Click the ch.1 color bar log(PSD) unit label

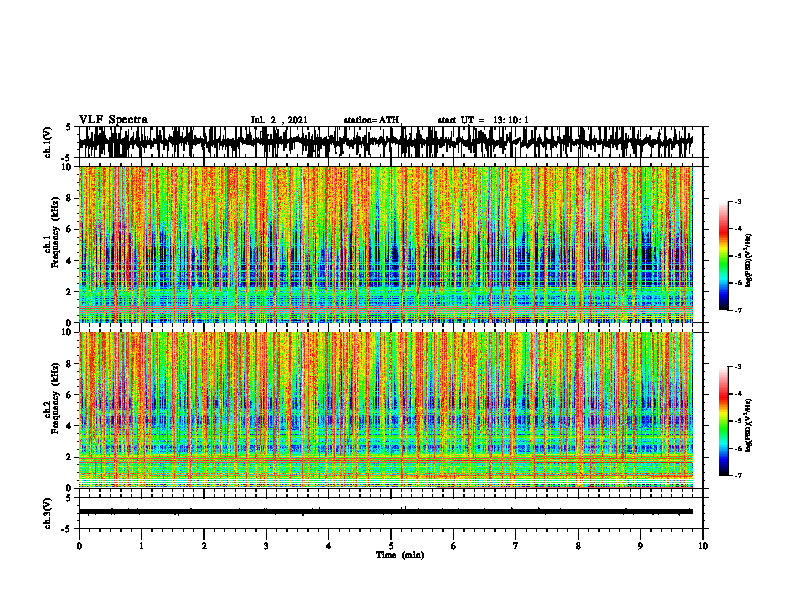click(x=749, y=261)
